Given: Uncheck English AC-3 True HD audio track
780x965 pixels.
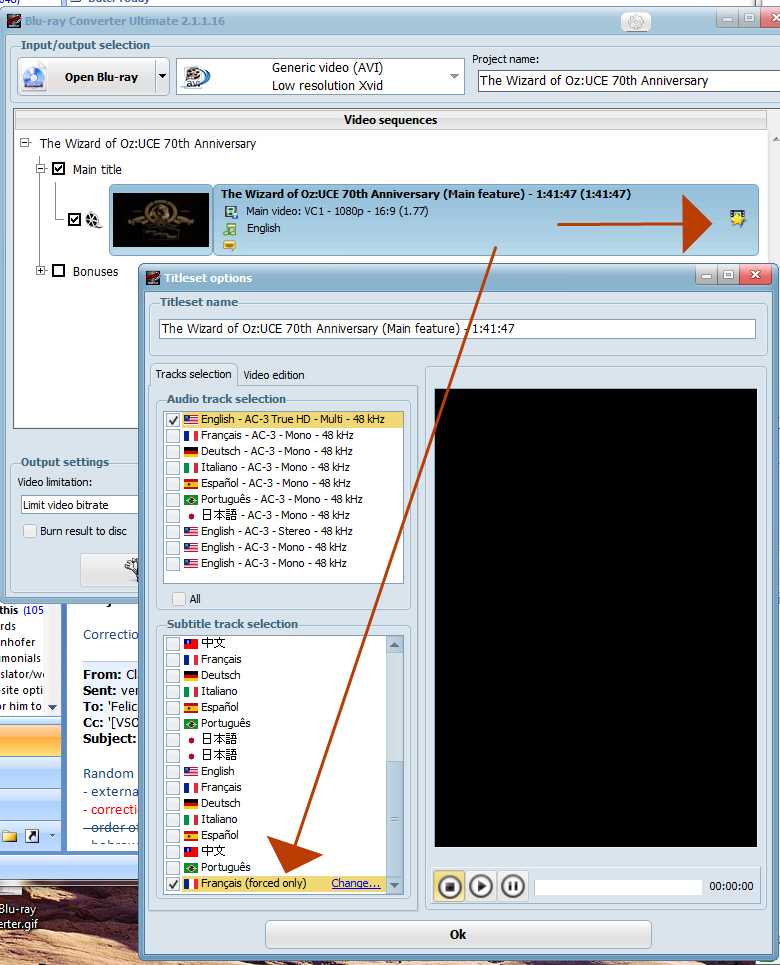Looking at the screenshot, I should 173,420.
